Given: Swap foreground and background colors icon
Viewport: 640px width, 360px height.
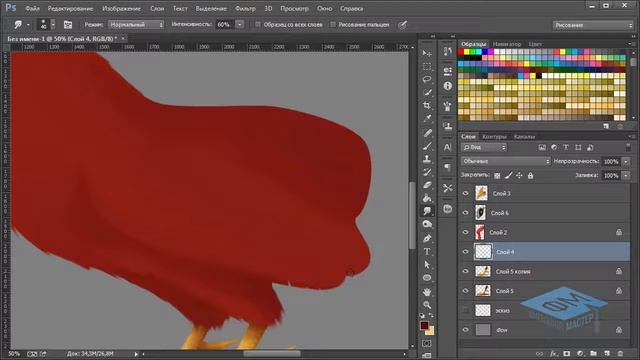Looking at the screenshot, I should pyautogui.click(x=431, y=316).
